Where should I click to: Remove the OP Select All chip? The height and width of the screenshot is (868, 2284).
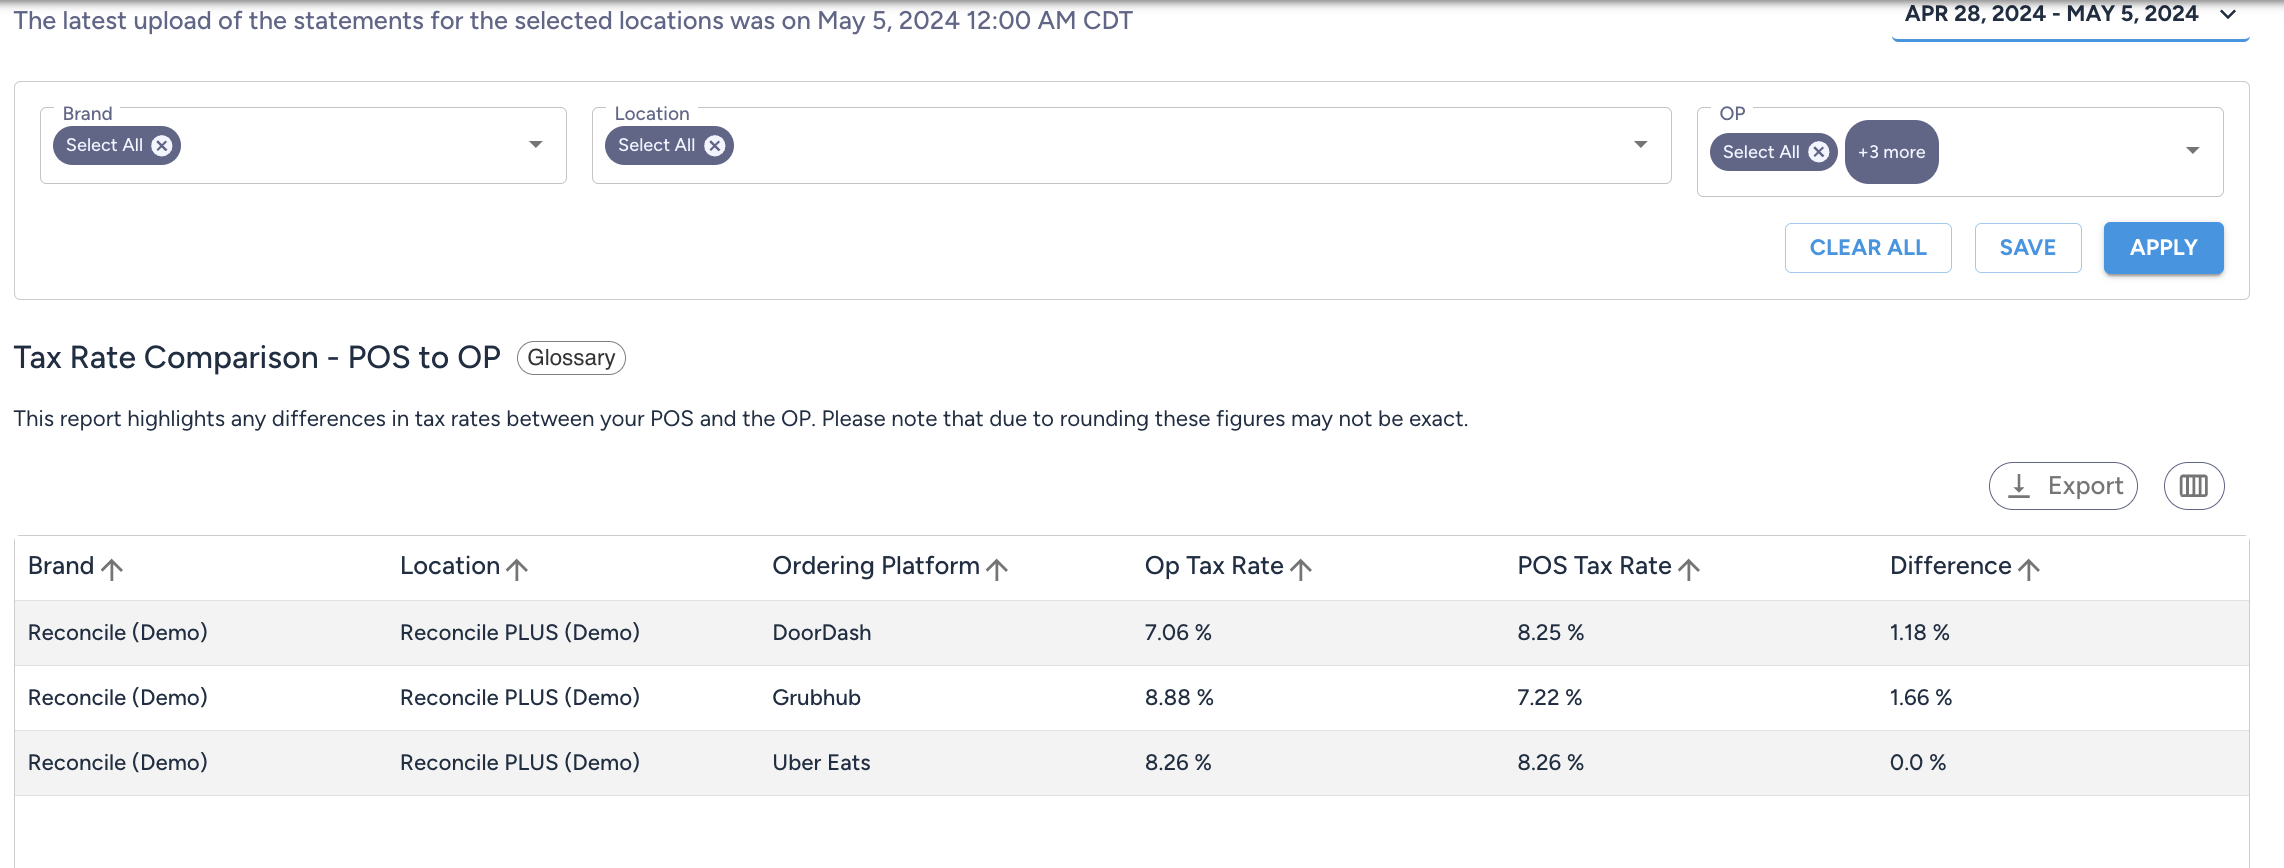click(1819, 152)
